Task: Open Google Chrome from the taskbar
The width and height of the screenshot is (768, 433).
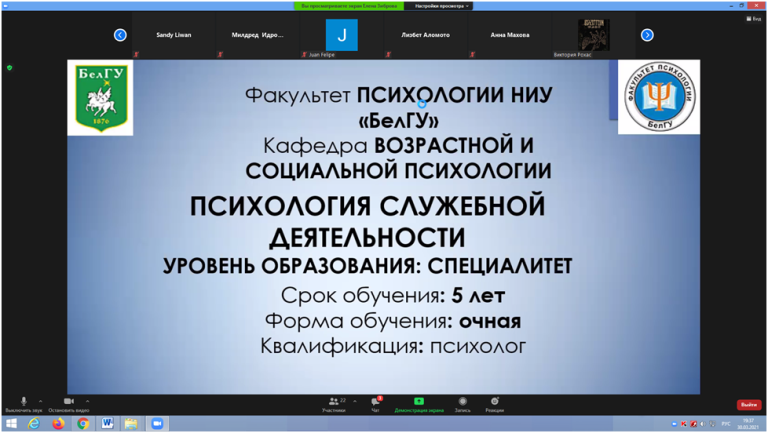Action: (x=82, y=424)
